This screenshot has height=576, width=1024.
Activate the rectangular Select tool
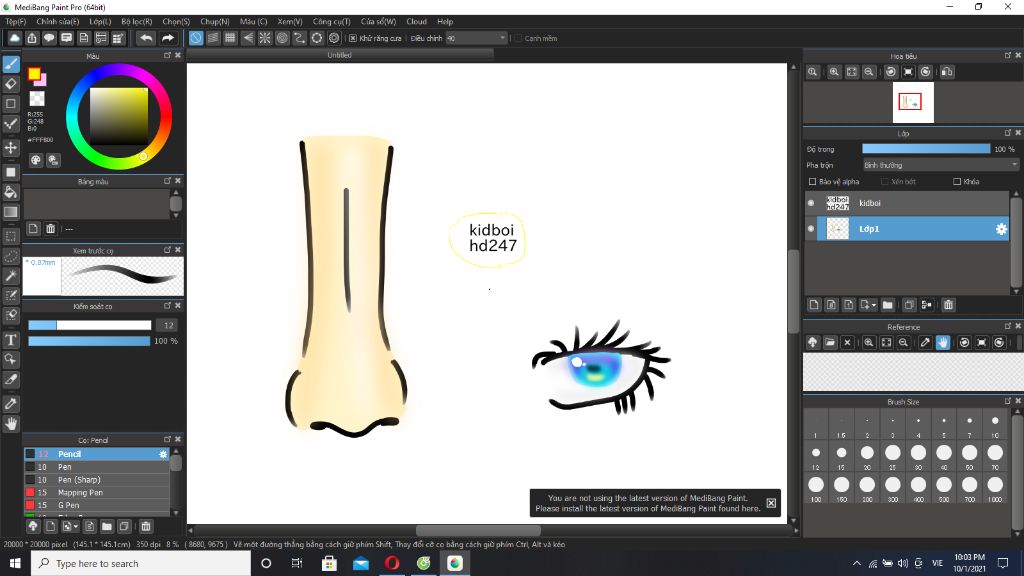click(x=11, y=236)
